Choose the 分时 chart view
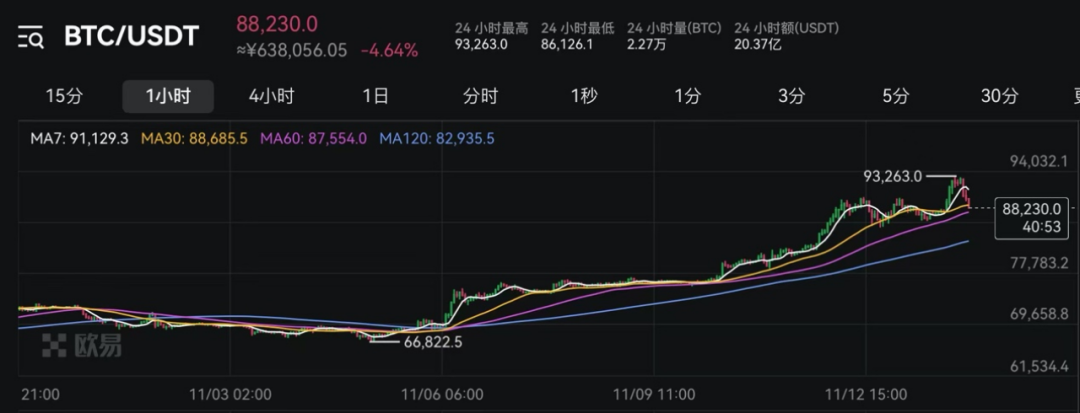The width and height of the screenshot is (1080, 413). [480, 96]
